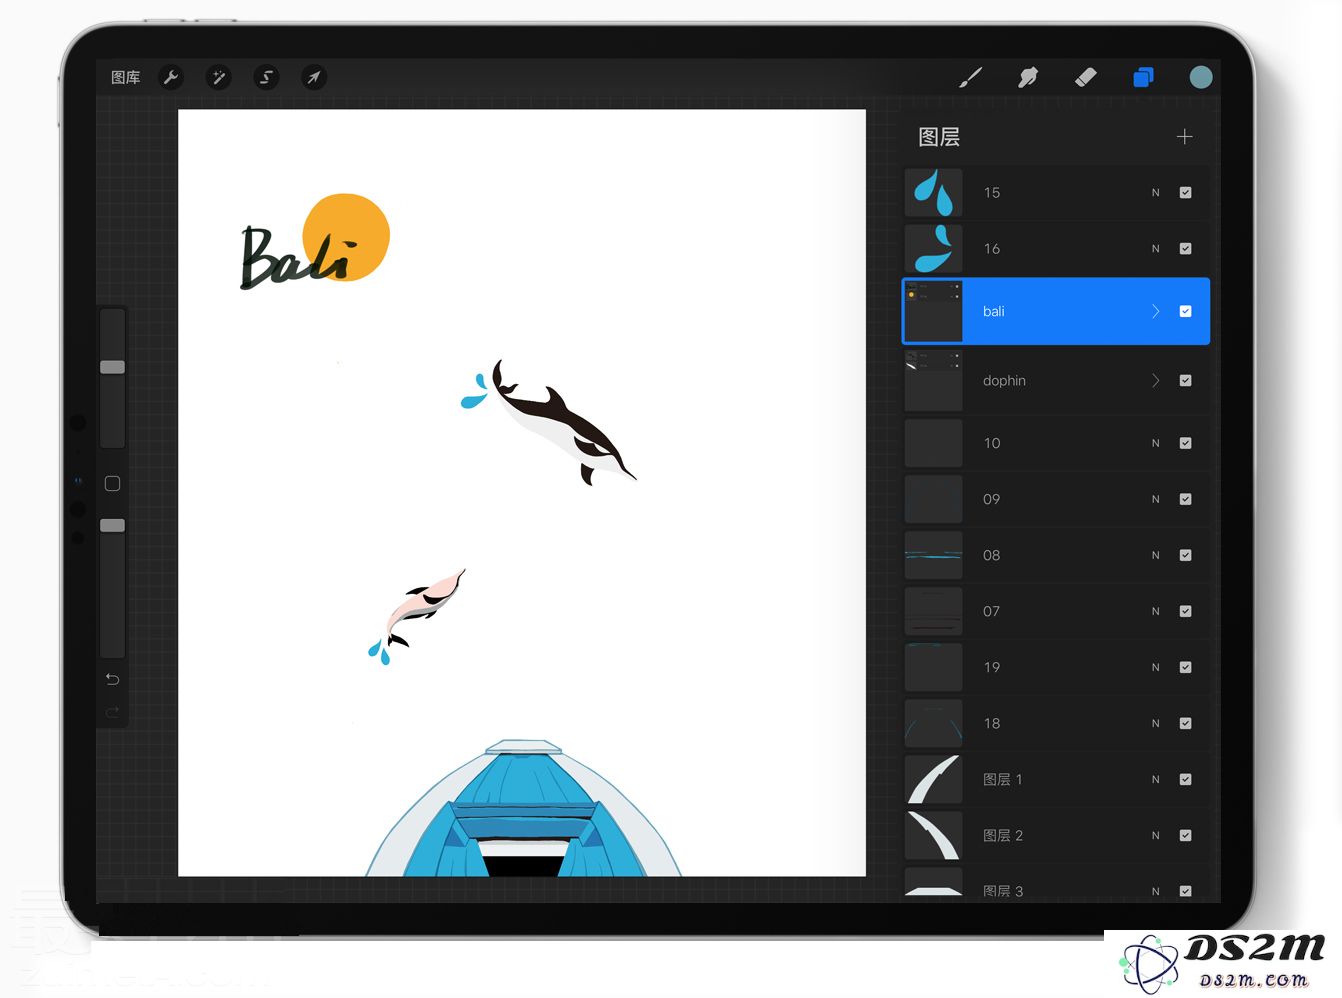The height and width of the screenshot is (998, 1342).
Task: Select the Smudge tool
Action: pos(1027,77)
